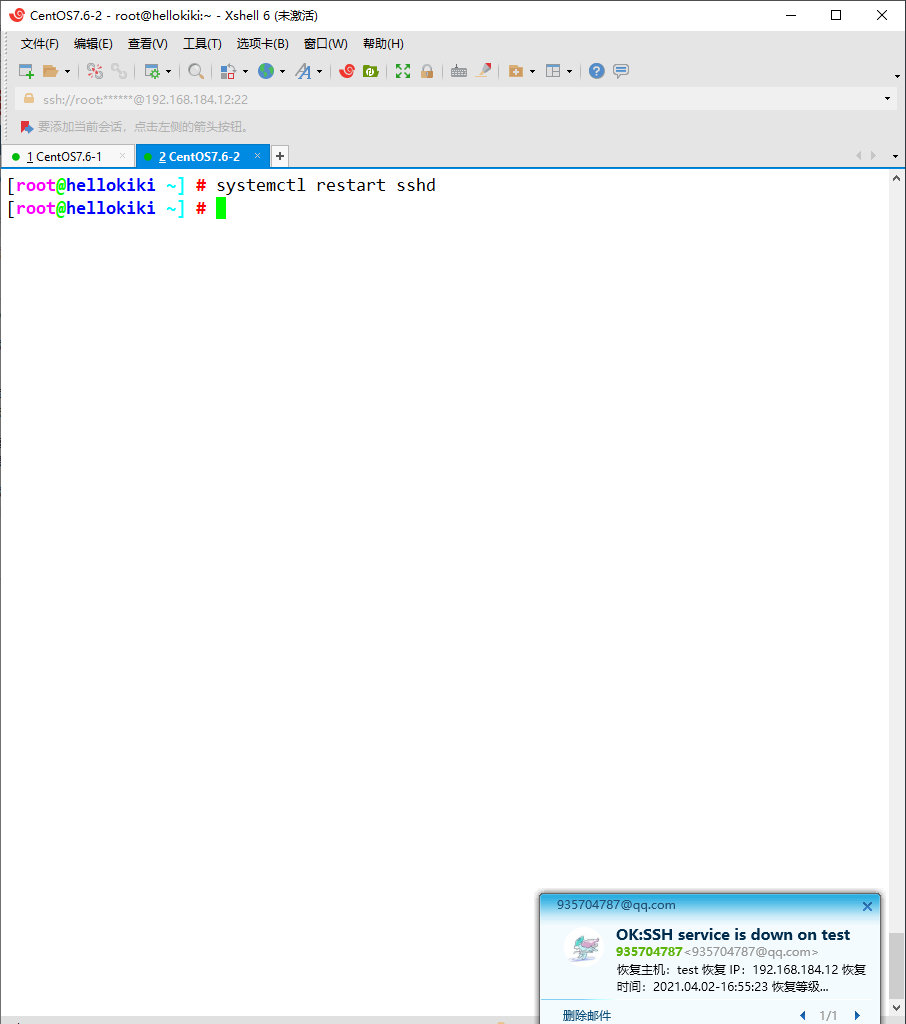Screen dimensions: 906x1024
Task: Click the Open session folder icon
Action: 50,71
